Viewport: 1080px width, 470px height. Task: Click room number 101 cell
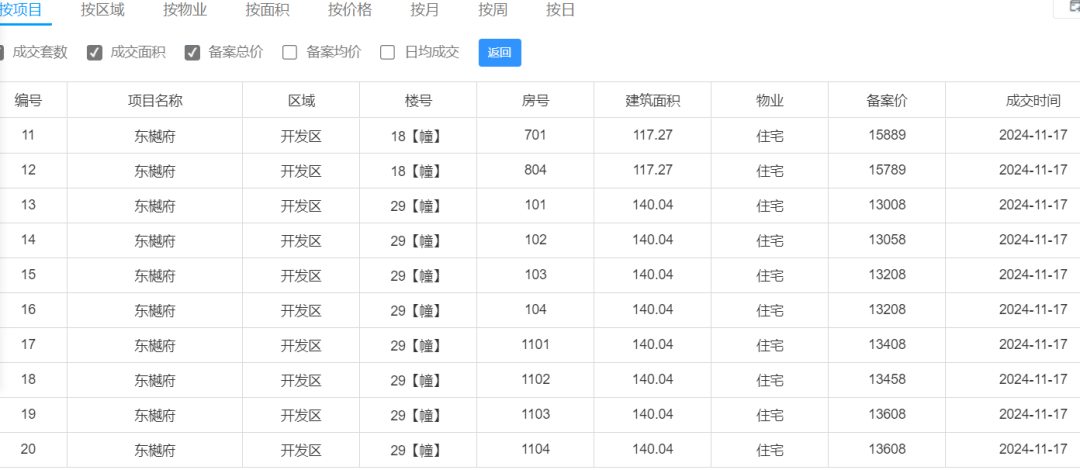pyautogui.click(x=535, y=205)
